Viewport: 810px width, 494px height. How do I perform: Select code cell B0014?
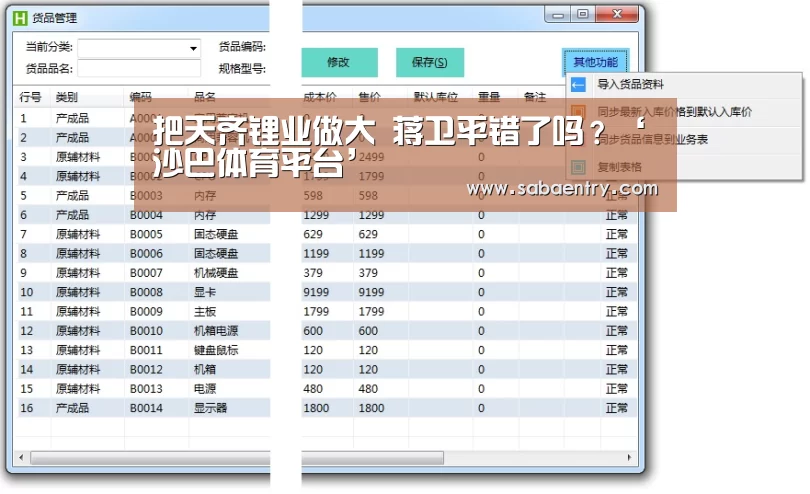pyautogui.click(x=146, y=408)
